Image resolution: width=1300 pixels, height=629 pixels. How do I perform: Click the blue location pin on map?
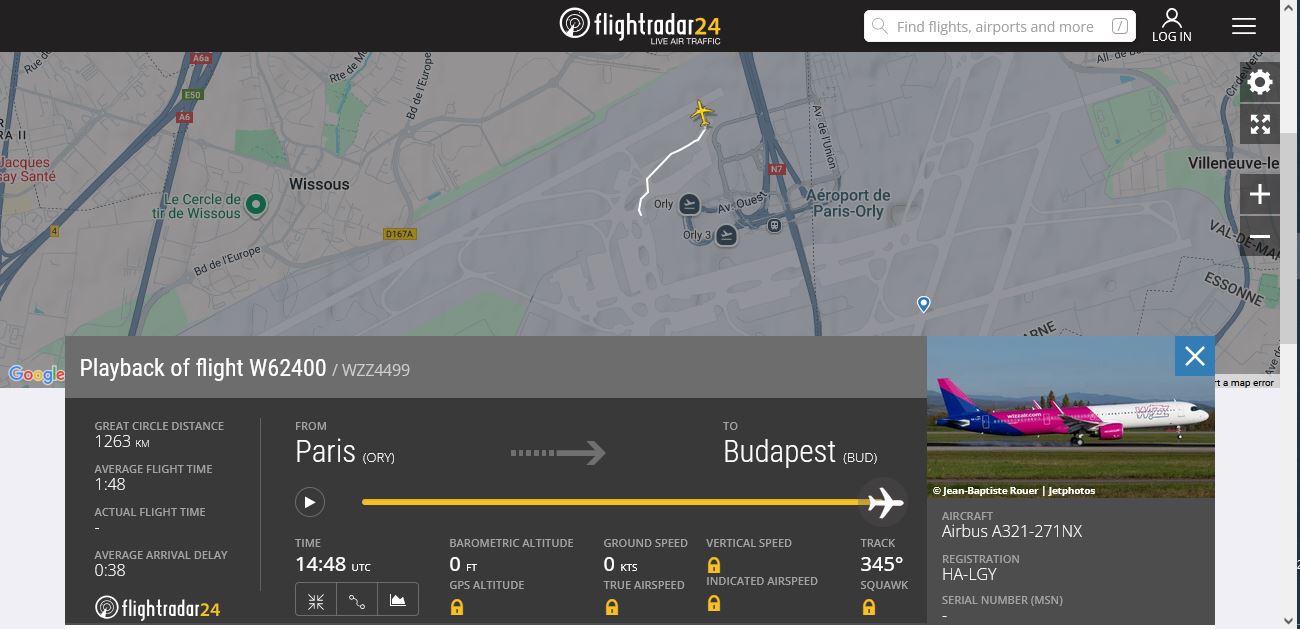(923, 303)
